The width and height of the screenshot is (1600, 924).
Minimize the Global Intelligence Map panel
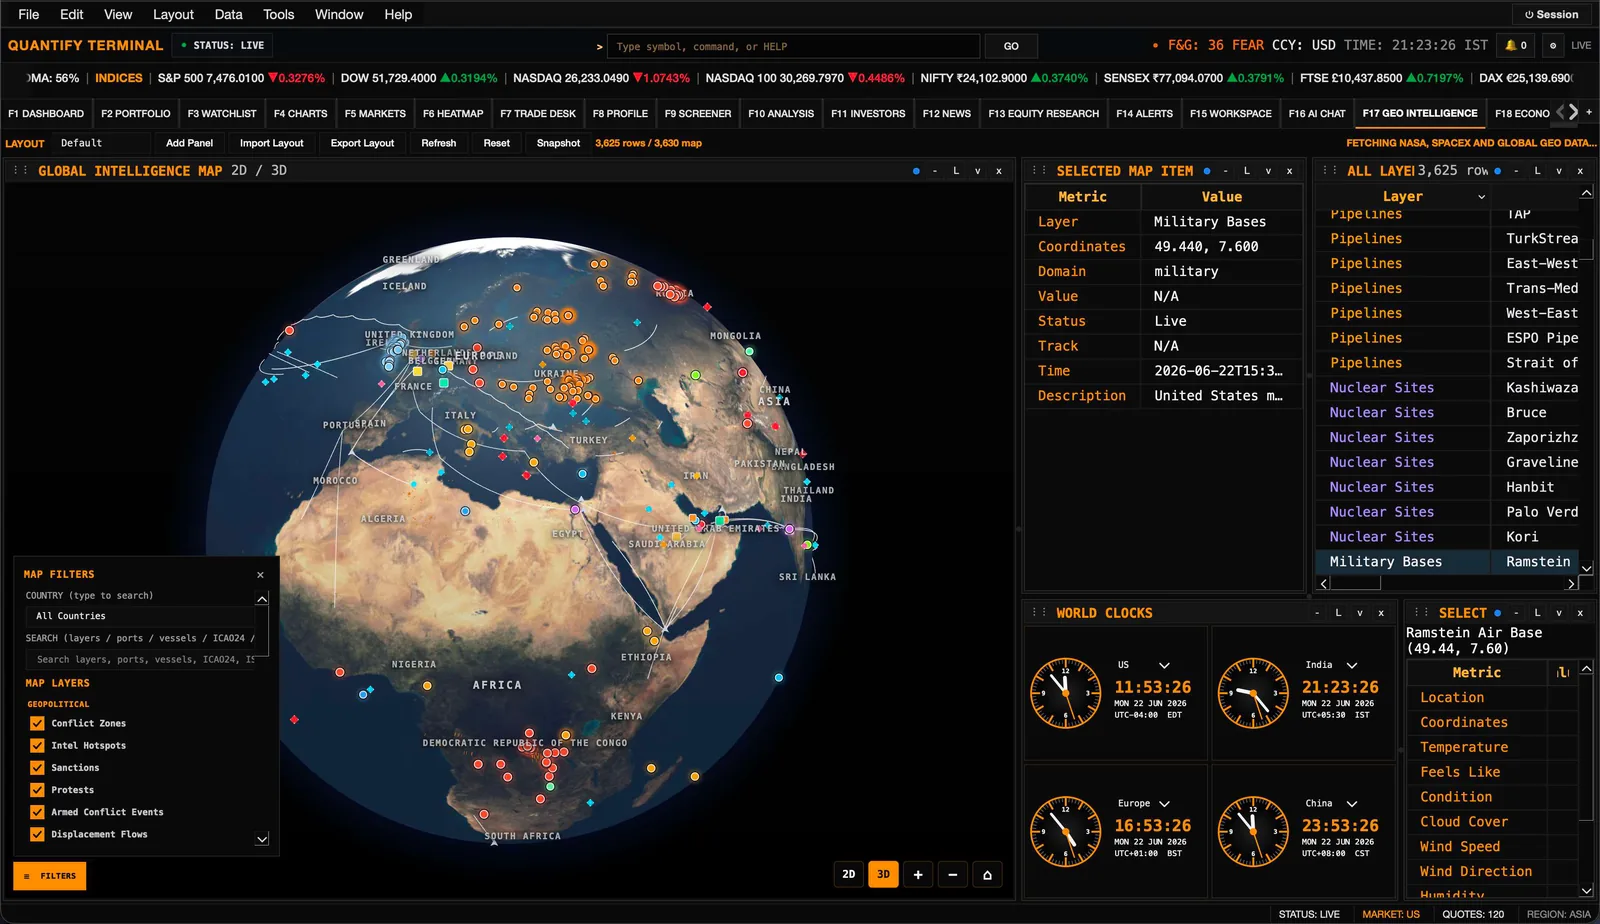point(935,171)
